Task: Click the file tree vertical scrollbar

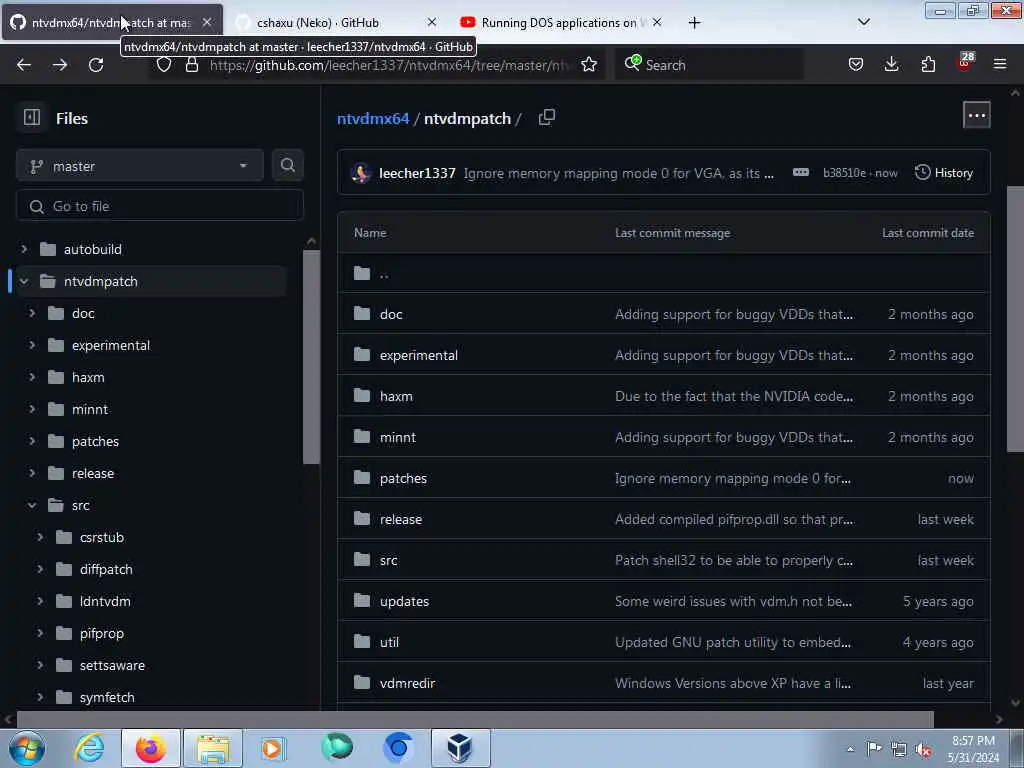Action: [x=312, y=357]
